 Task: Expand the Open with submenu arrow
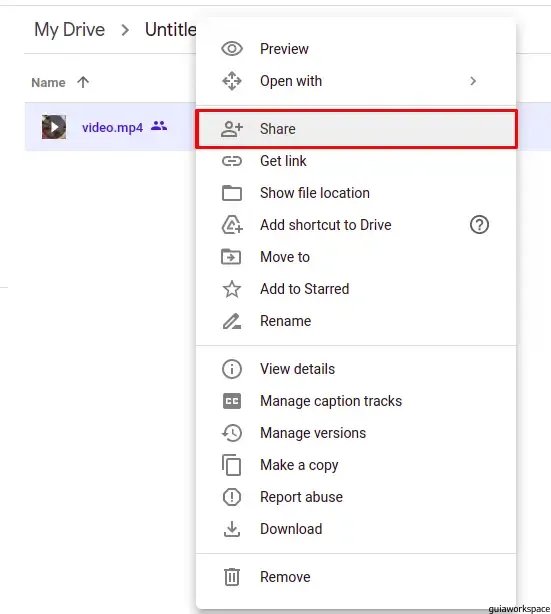click(473, 81)
